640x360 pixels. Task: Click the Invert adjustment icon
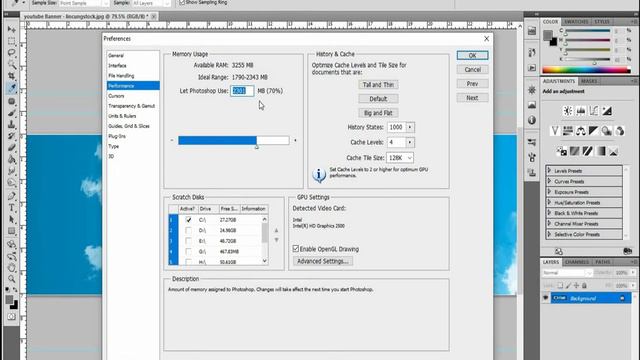coord(561,151)
